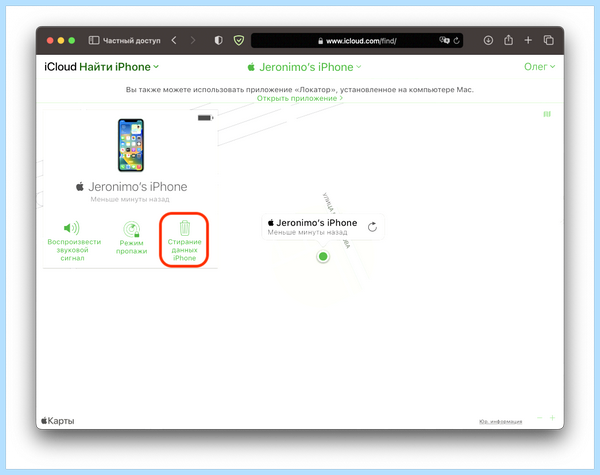Viewport: 600px width, 475px height.
Task: Reload page via address bar refresh icon
Action: (x=457, y=41)
